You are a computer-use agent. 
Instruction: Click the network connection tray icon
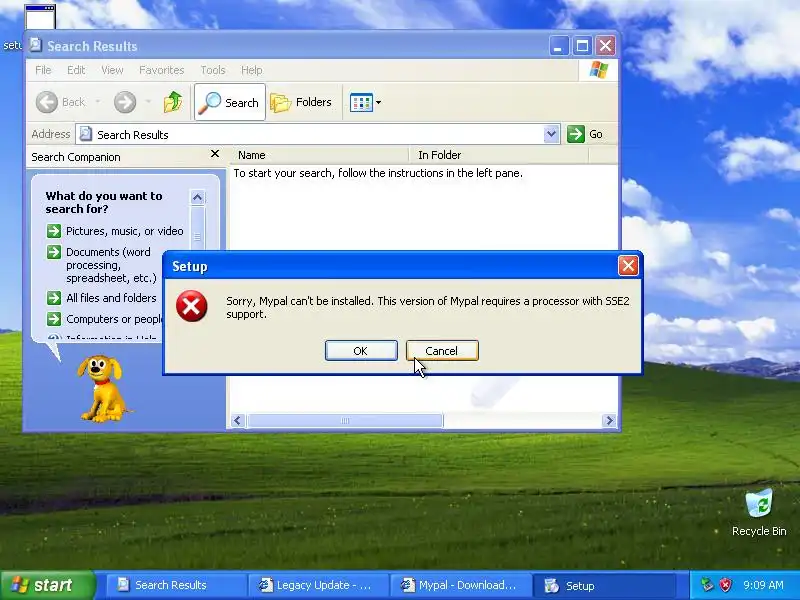(707, 585)
